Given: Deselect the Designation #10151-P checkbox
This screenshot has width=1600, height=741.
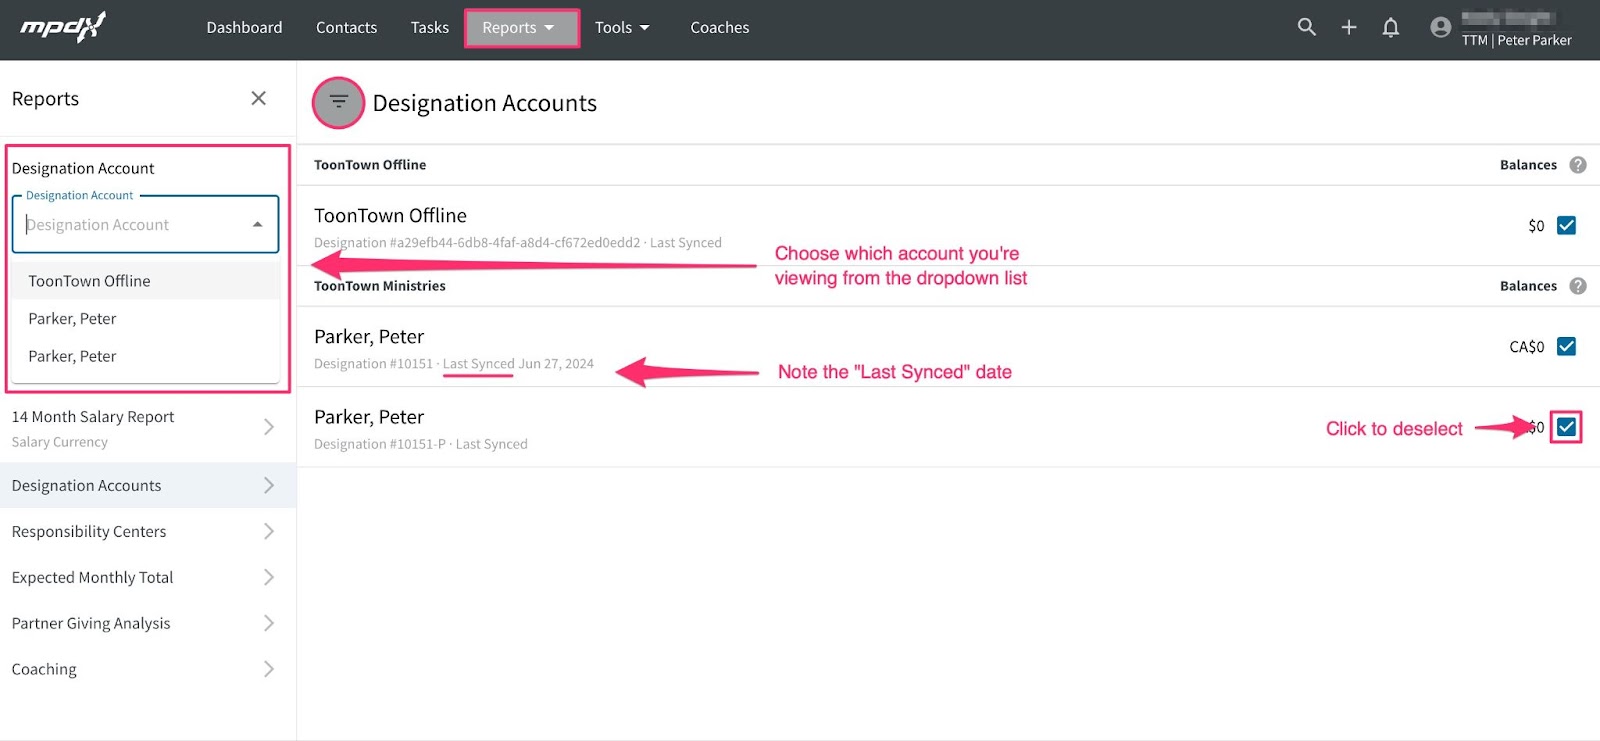Looking at the screenshot, I should tap(1566, 427).
